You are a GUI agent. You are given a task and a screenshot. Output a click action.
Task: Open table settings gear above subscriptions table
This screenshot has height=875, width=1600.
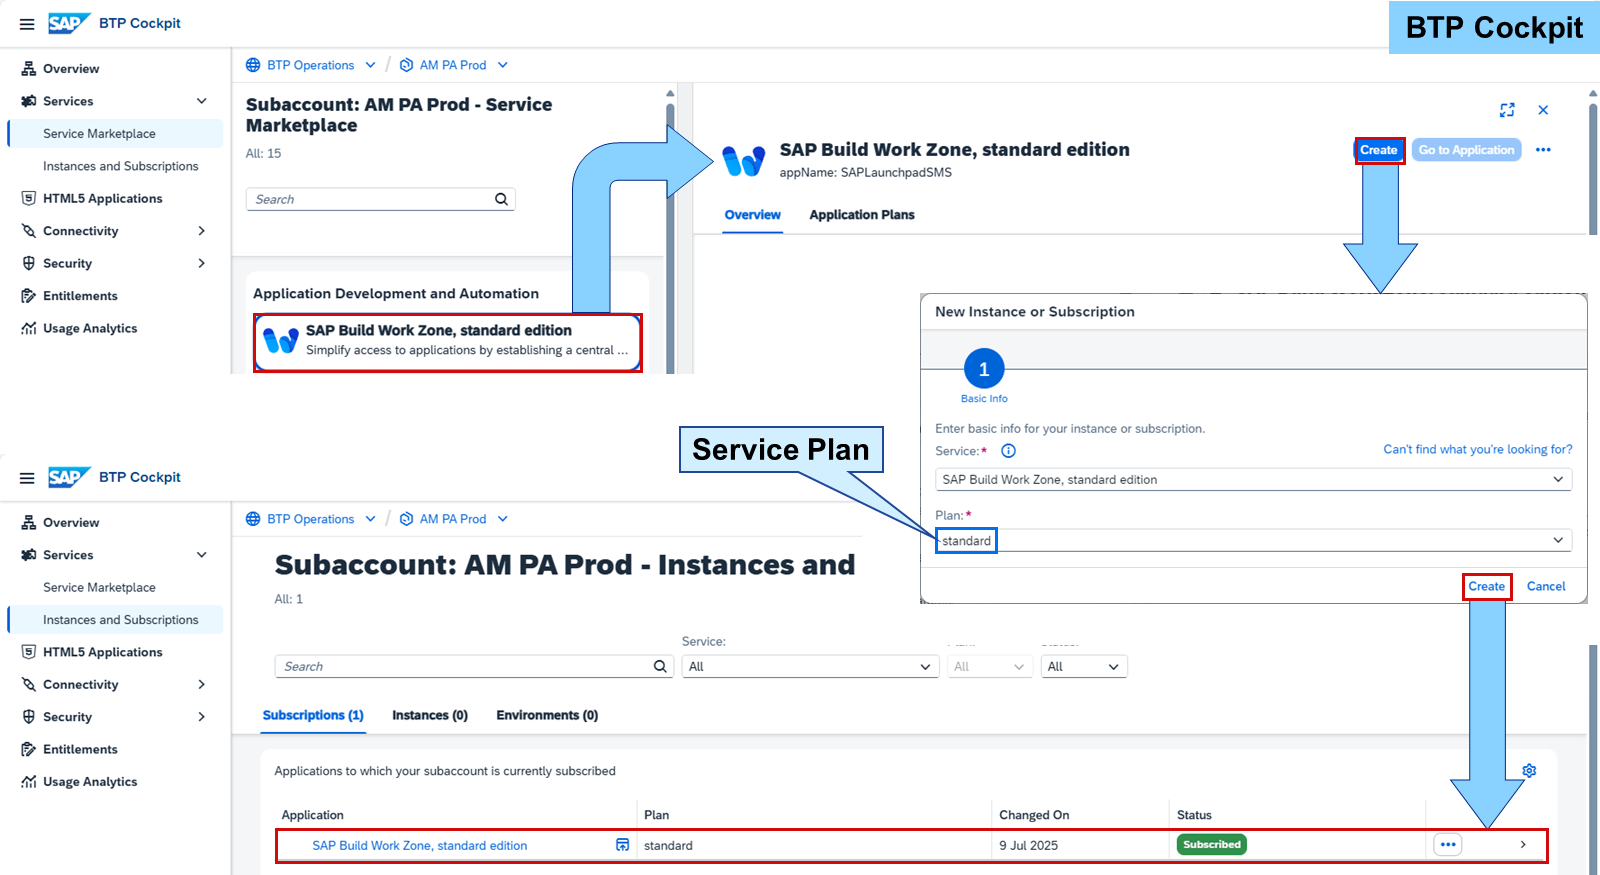click(x=1529, y=771)
